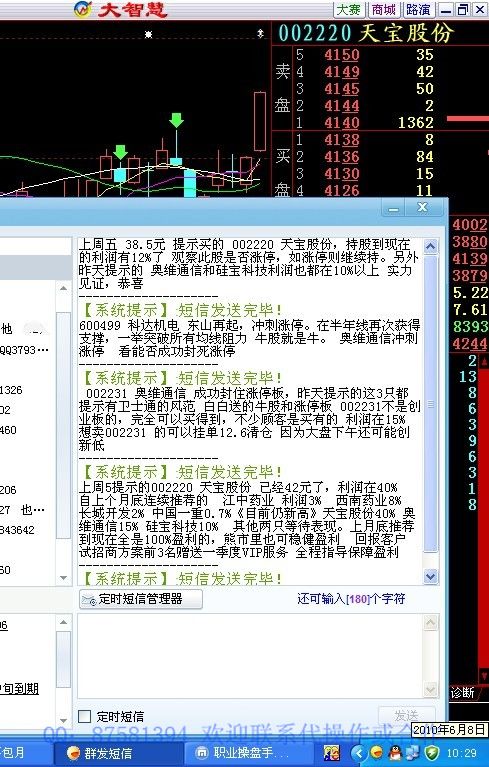Image resolution: width=489 pixels, height=767 pixels.
Task: Click the asterisk marker at top of chart
Action: (149, 34)
